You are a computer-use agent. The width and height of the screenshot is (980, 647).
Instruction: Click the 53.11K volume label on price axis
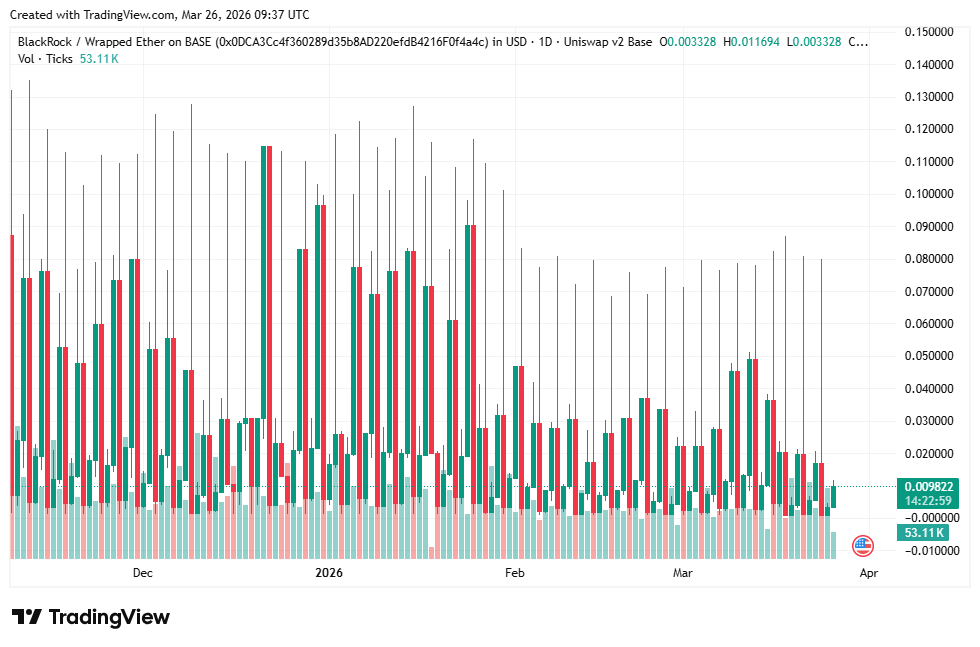(x=925, y=533)
